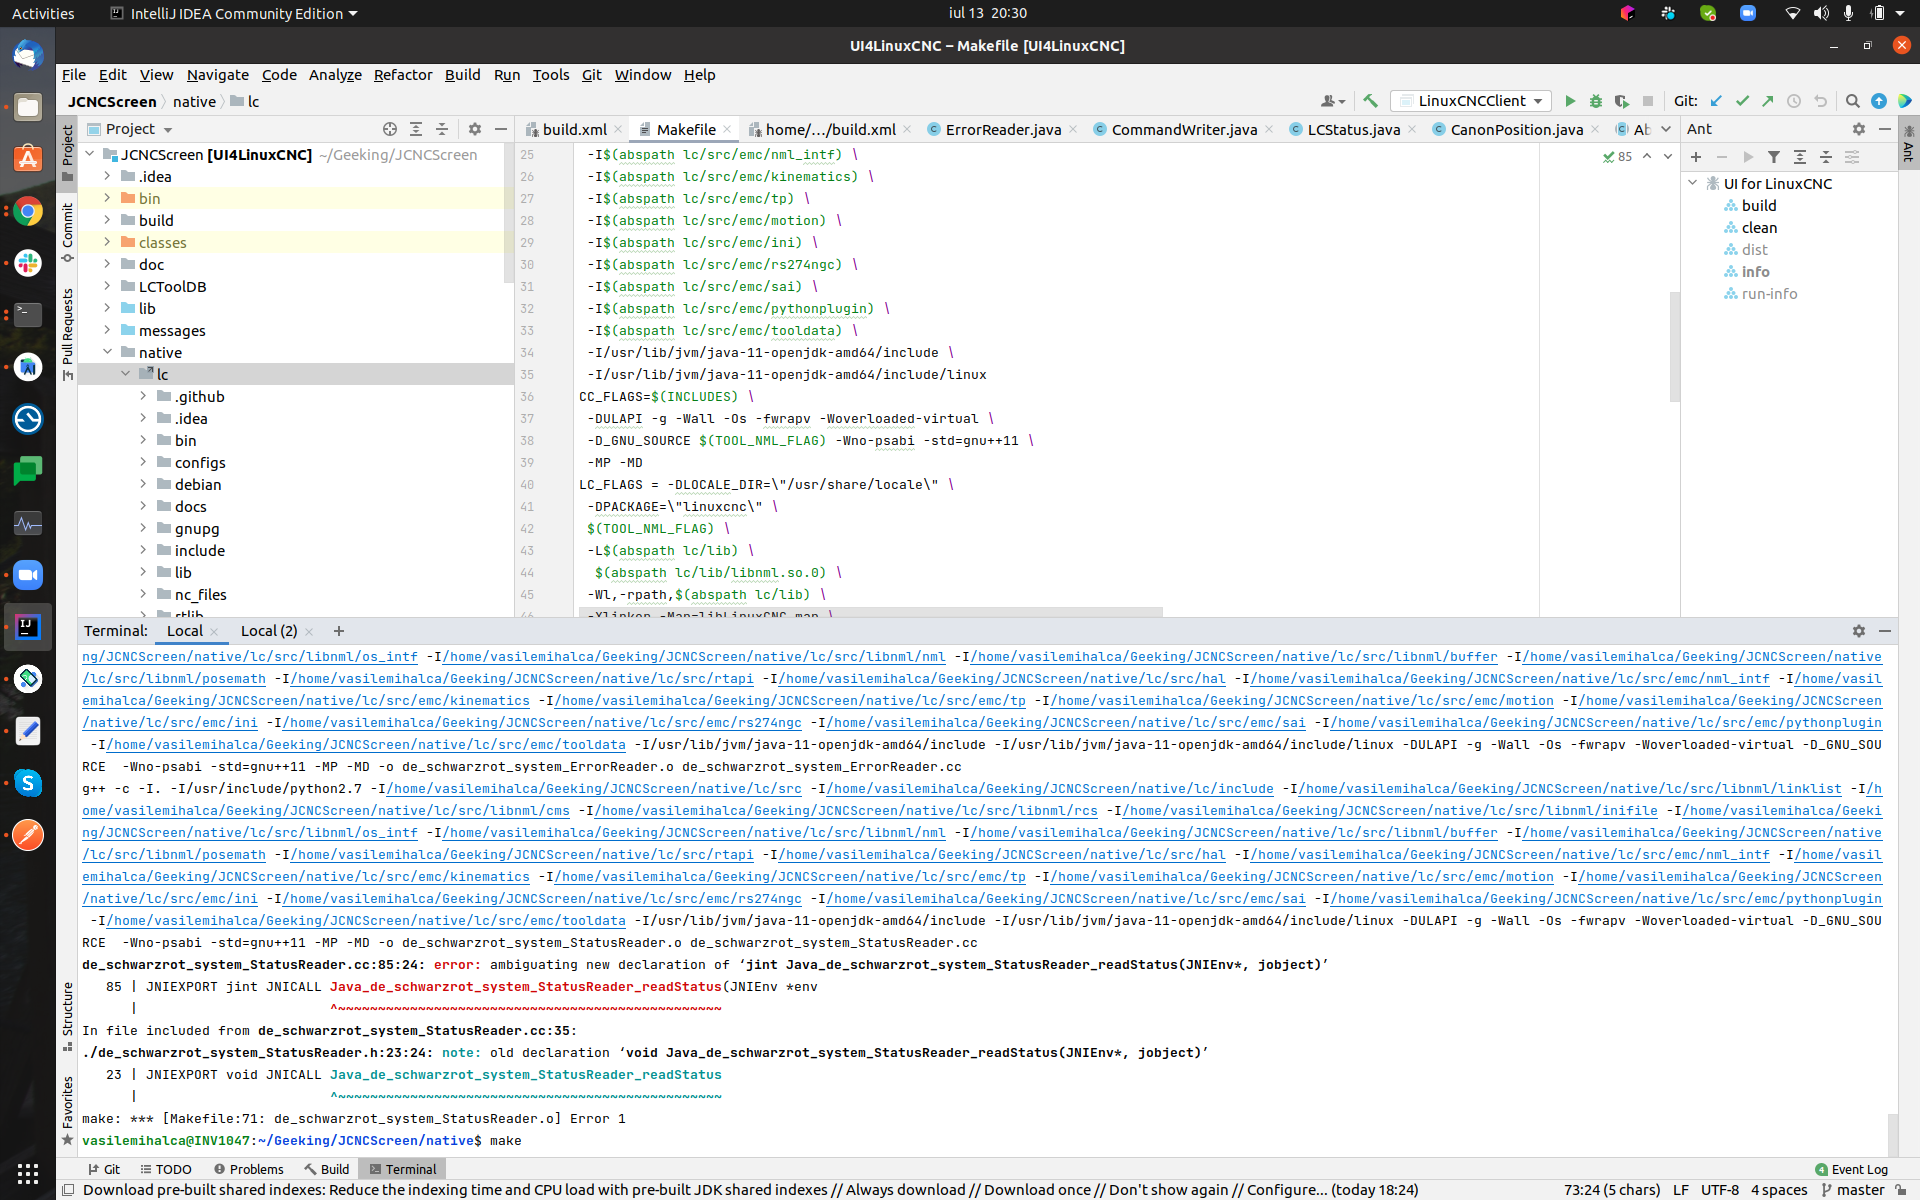Toggle the Commit tool window stripe
The width and height of the screenshot is (1920, 1200).
(x=67, y=232)
